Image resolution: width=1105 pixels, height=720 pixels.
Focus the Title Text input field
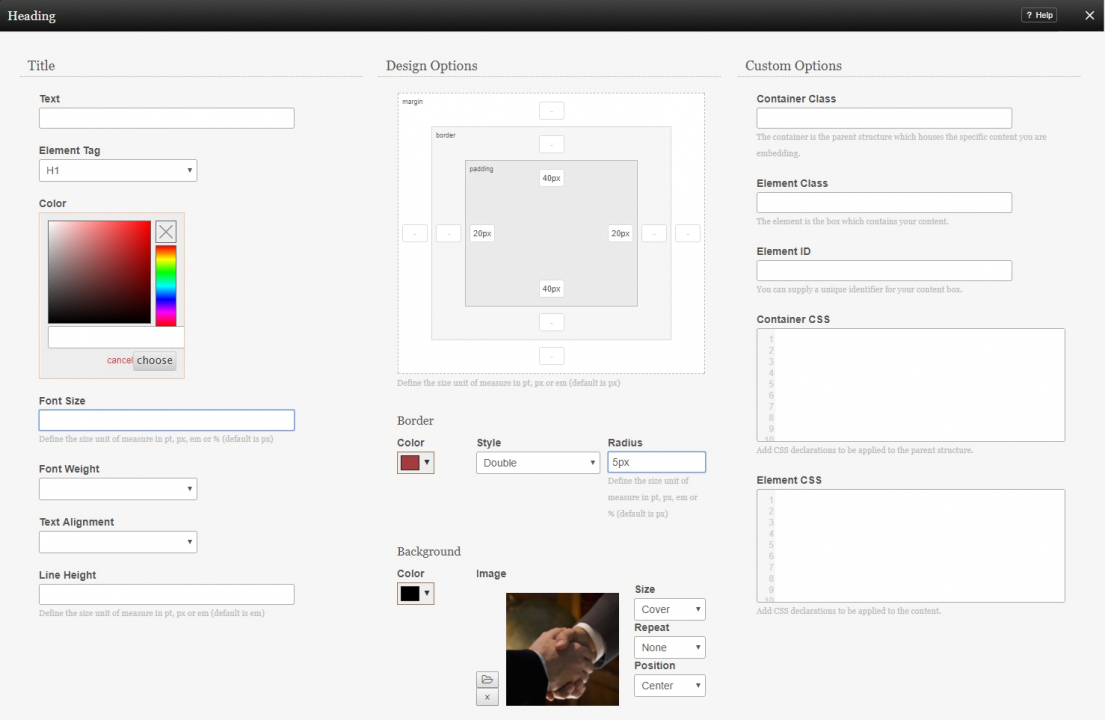166,118
